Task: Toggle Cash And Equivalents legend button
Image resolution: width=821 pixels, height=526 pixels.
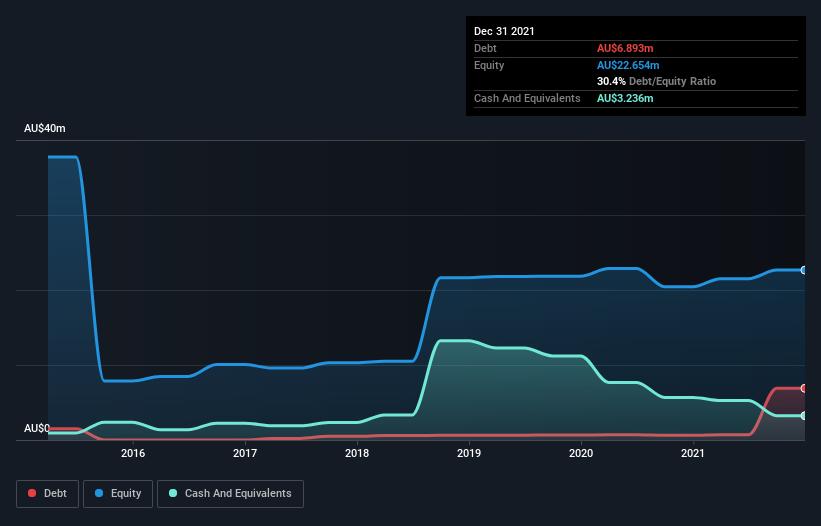Action: point(230,494)
